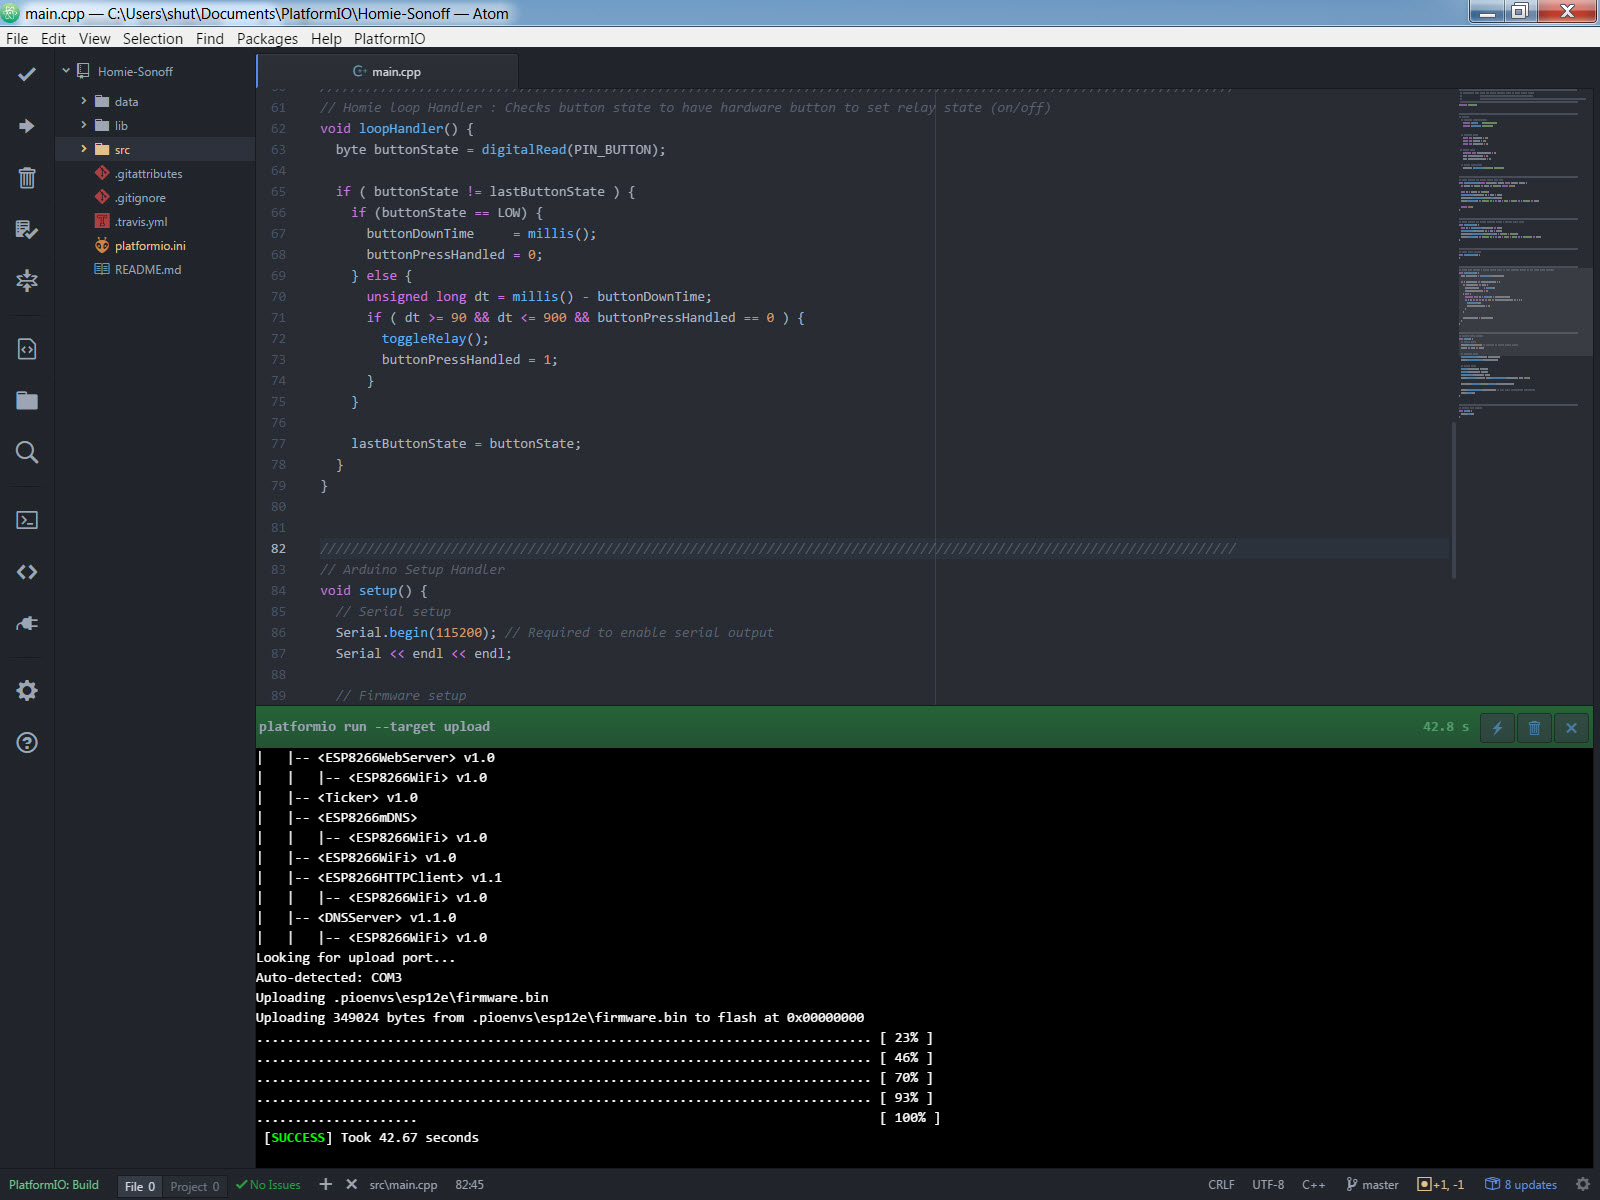Open help via question mark icon

pyautogui.click(x=27, y=742)
